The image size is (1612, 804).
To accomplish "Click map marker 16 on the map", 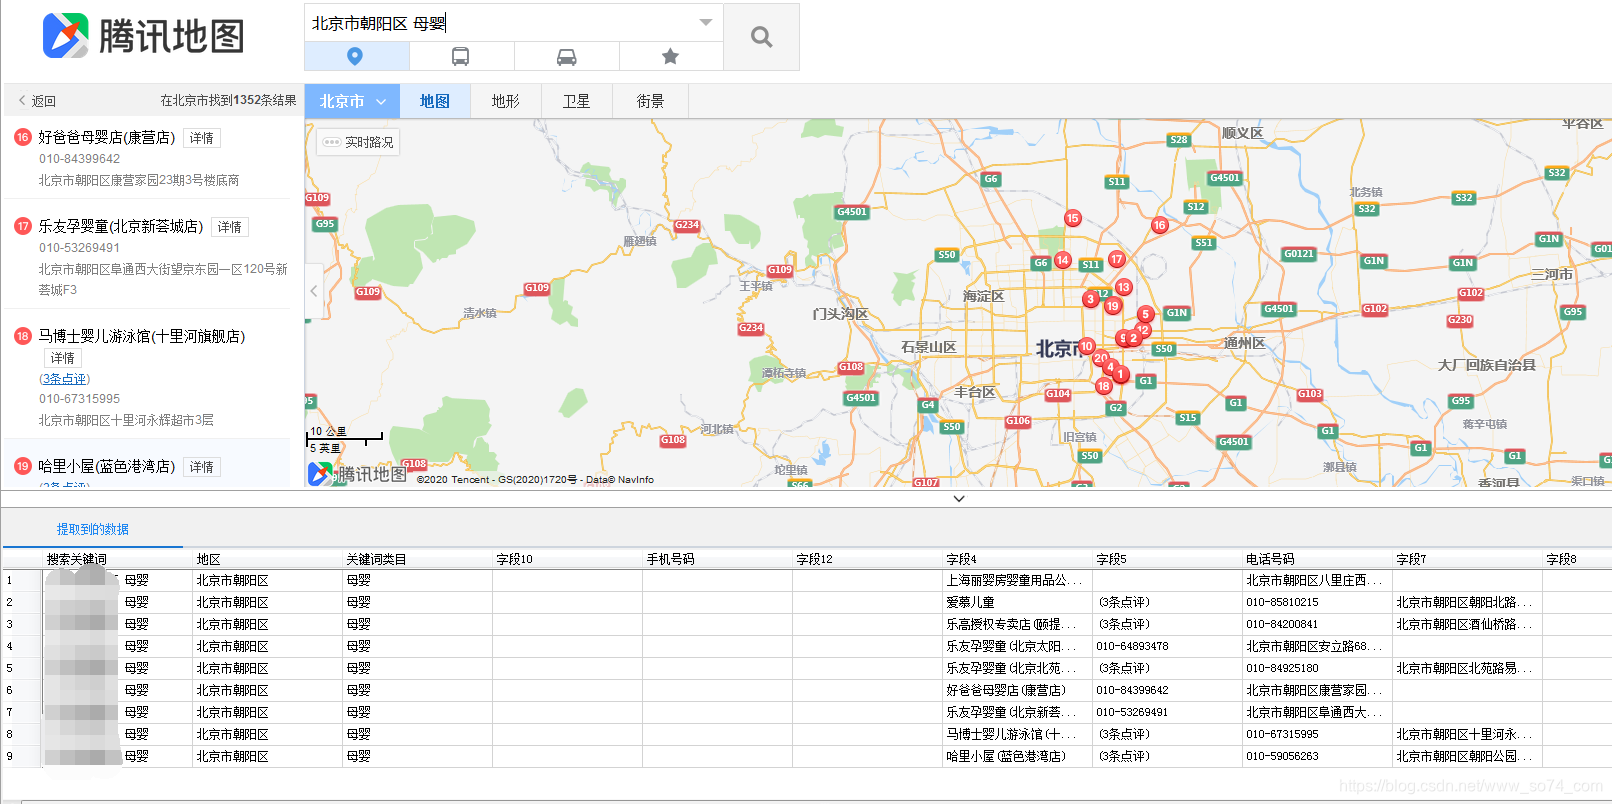I will [1160, 225].
